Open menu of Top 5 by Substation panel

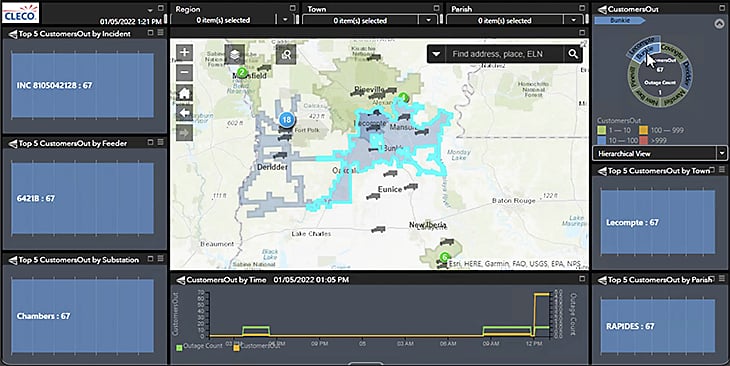pos(161,258)
